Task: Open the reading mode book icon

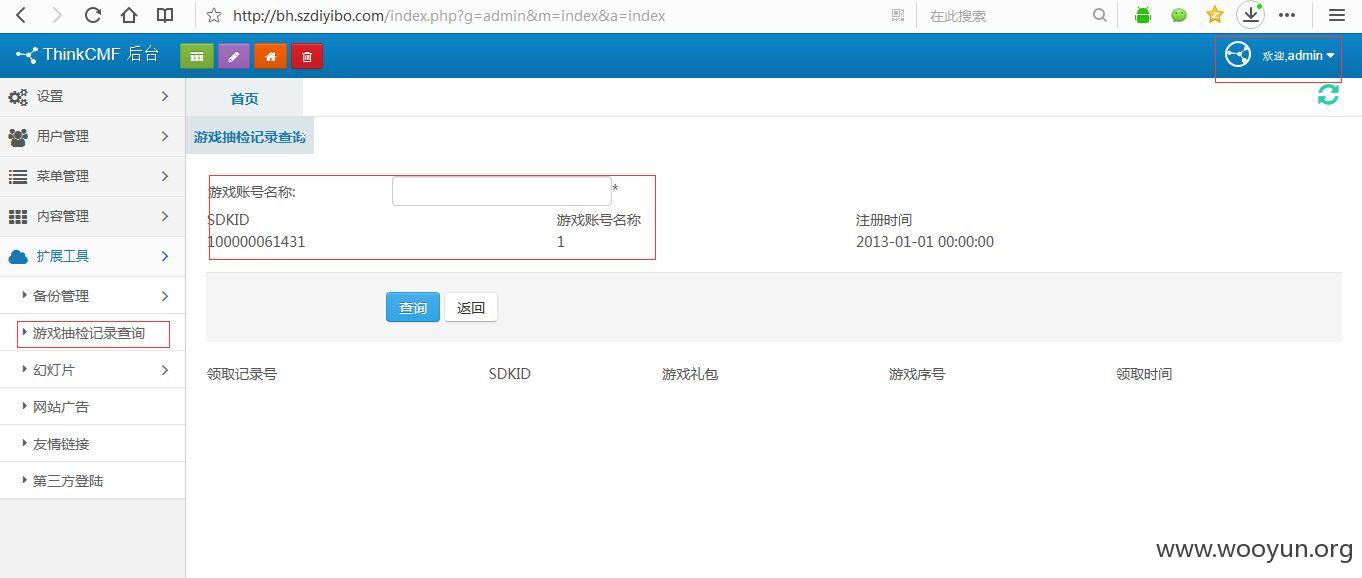Action: tap(165, 15)
